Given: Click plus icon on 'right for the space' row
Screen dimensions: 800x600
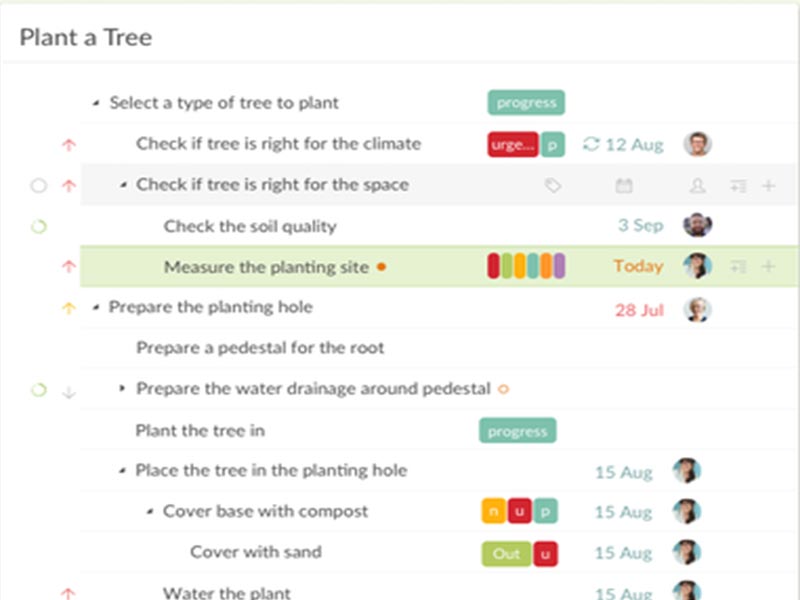Looking at the screenshot, I should point(768,185).
